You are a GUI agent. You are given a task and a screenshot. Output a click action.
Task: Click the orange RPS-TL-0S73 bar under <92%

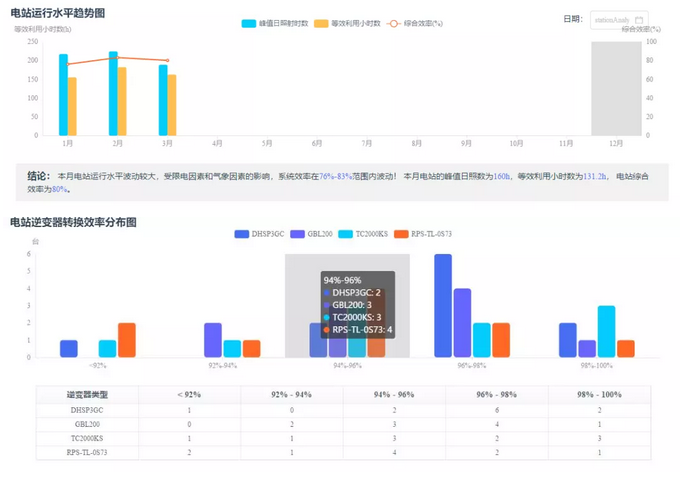pos(126,340)
